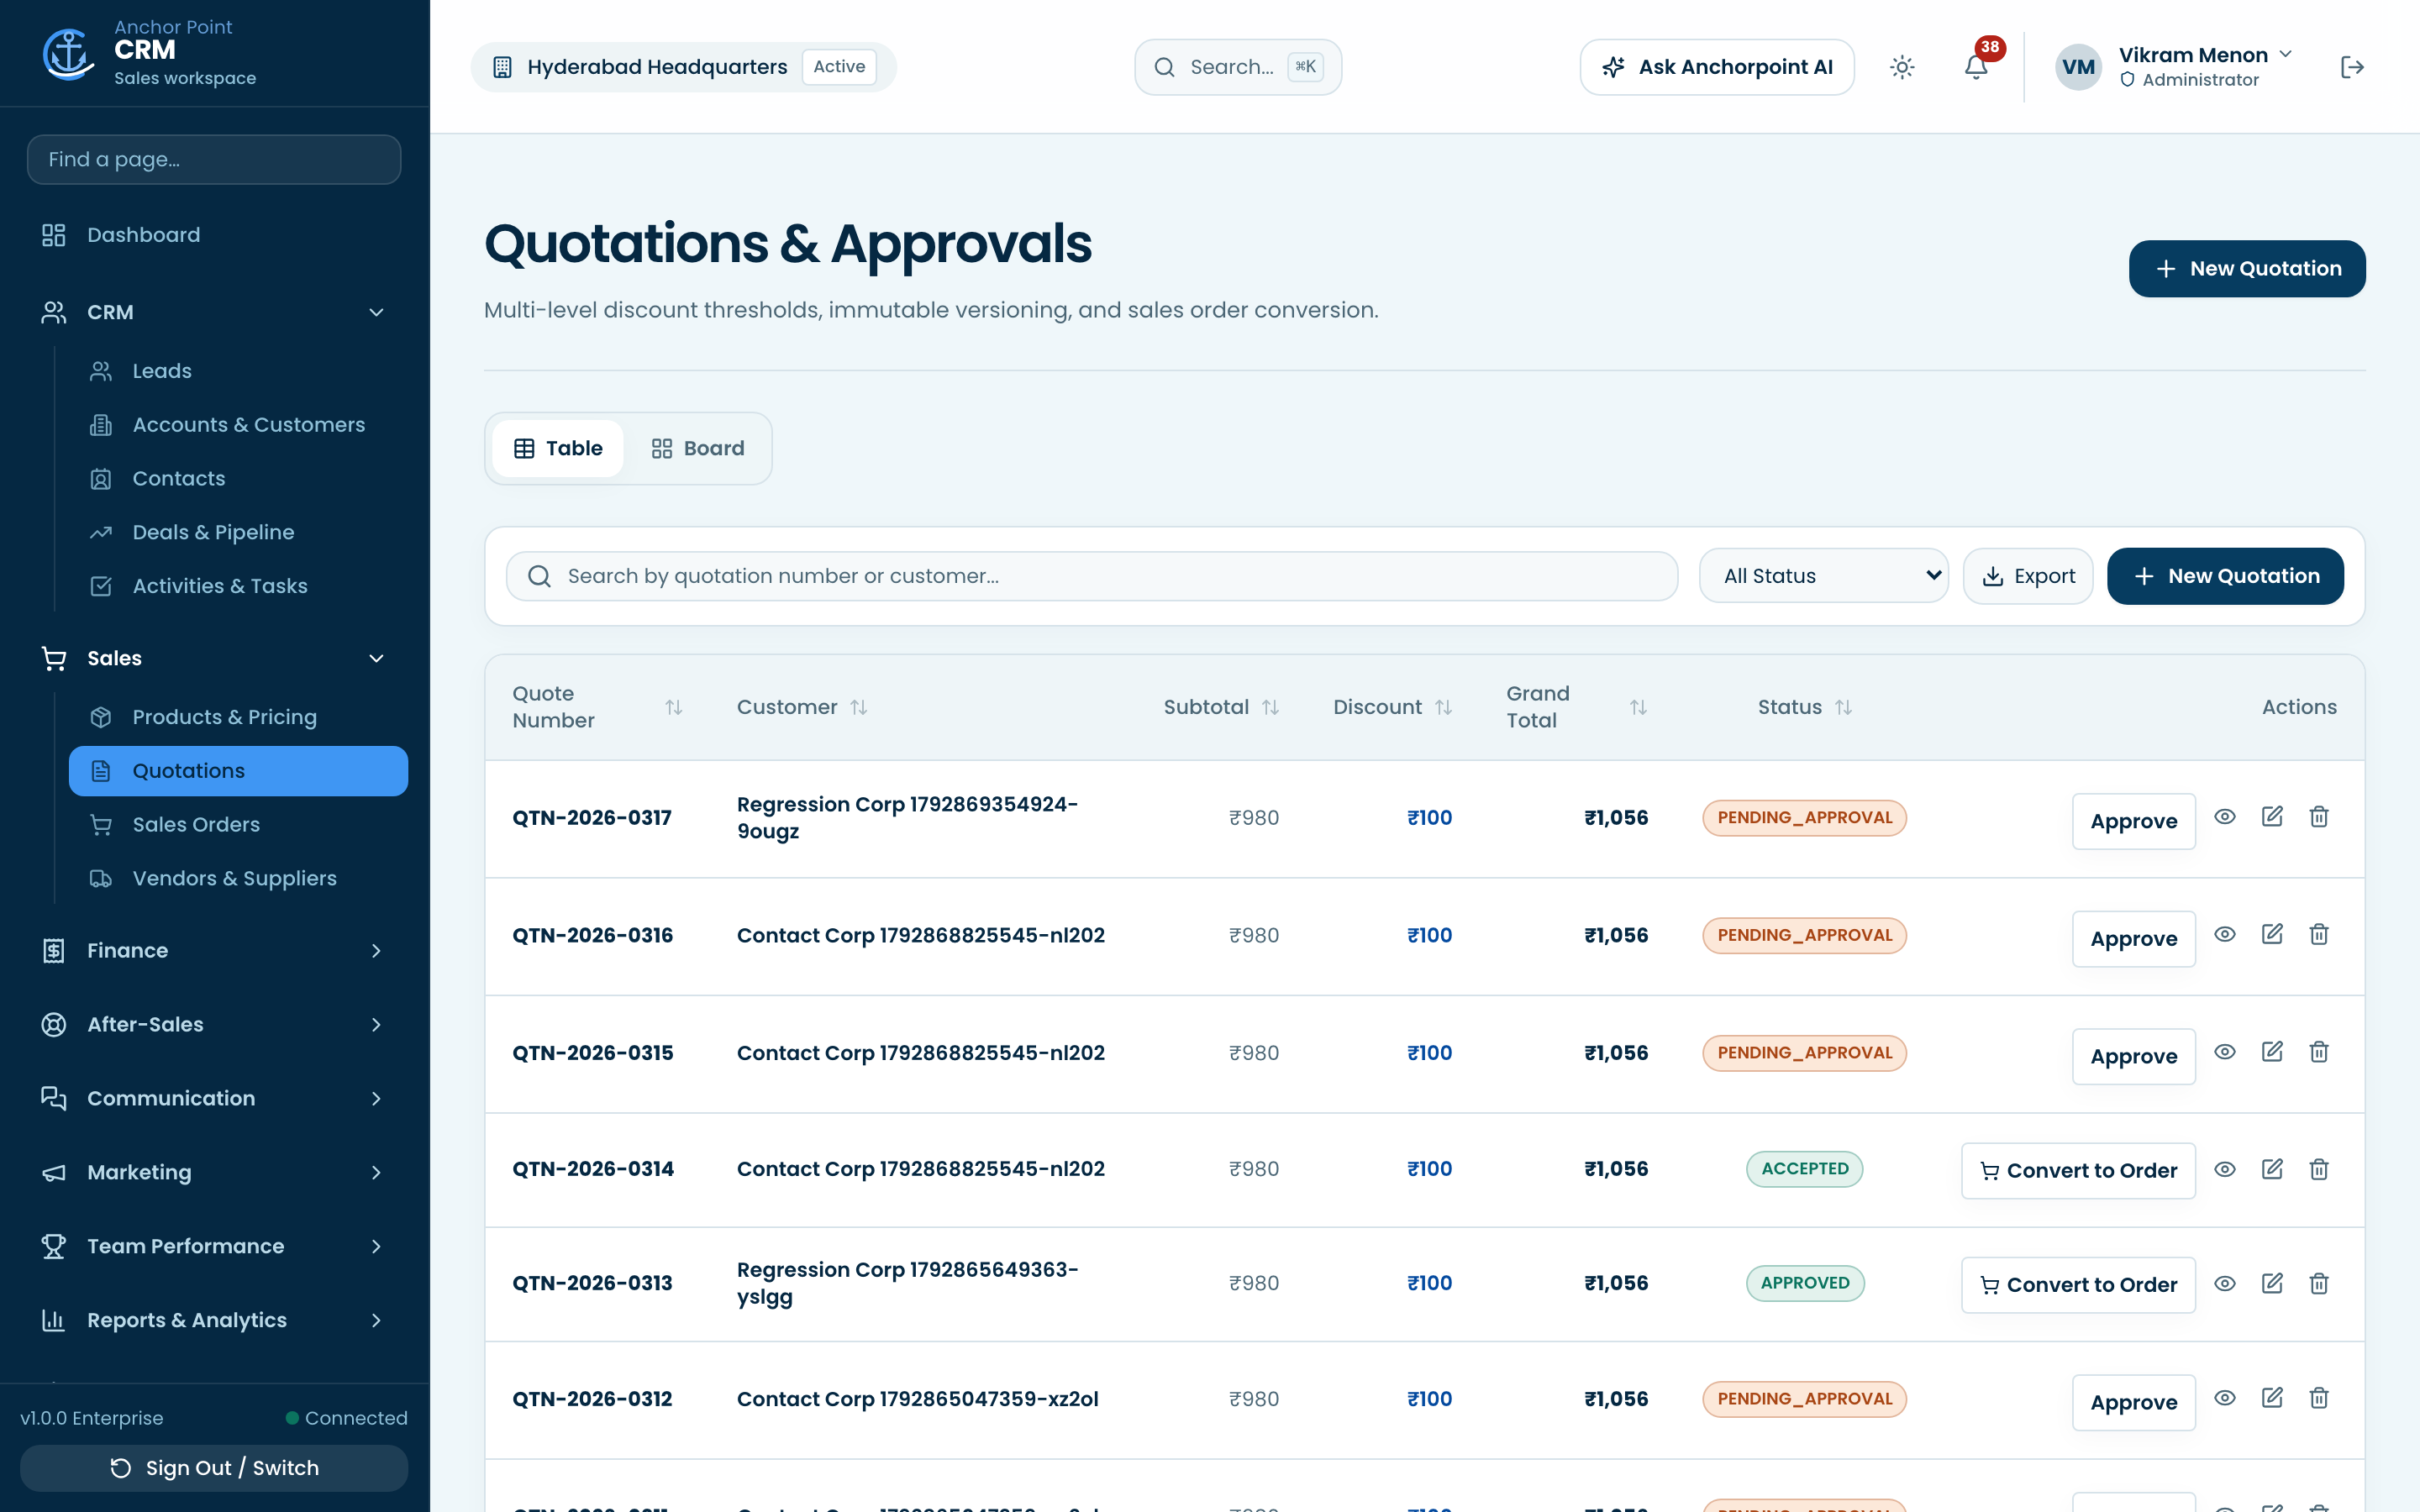Expand the Finance sidebar section
This screenshot has width=2420, height=1512.
pos(214,950)
